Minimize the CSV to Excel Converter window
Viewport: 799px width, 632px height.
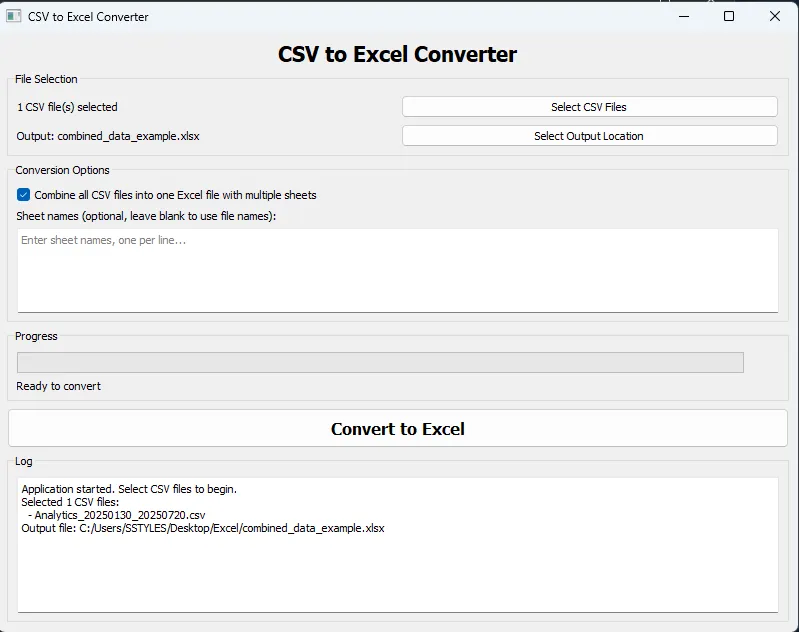click(684, 16)
